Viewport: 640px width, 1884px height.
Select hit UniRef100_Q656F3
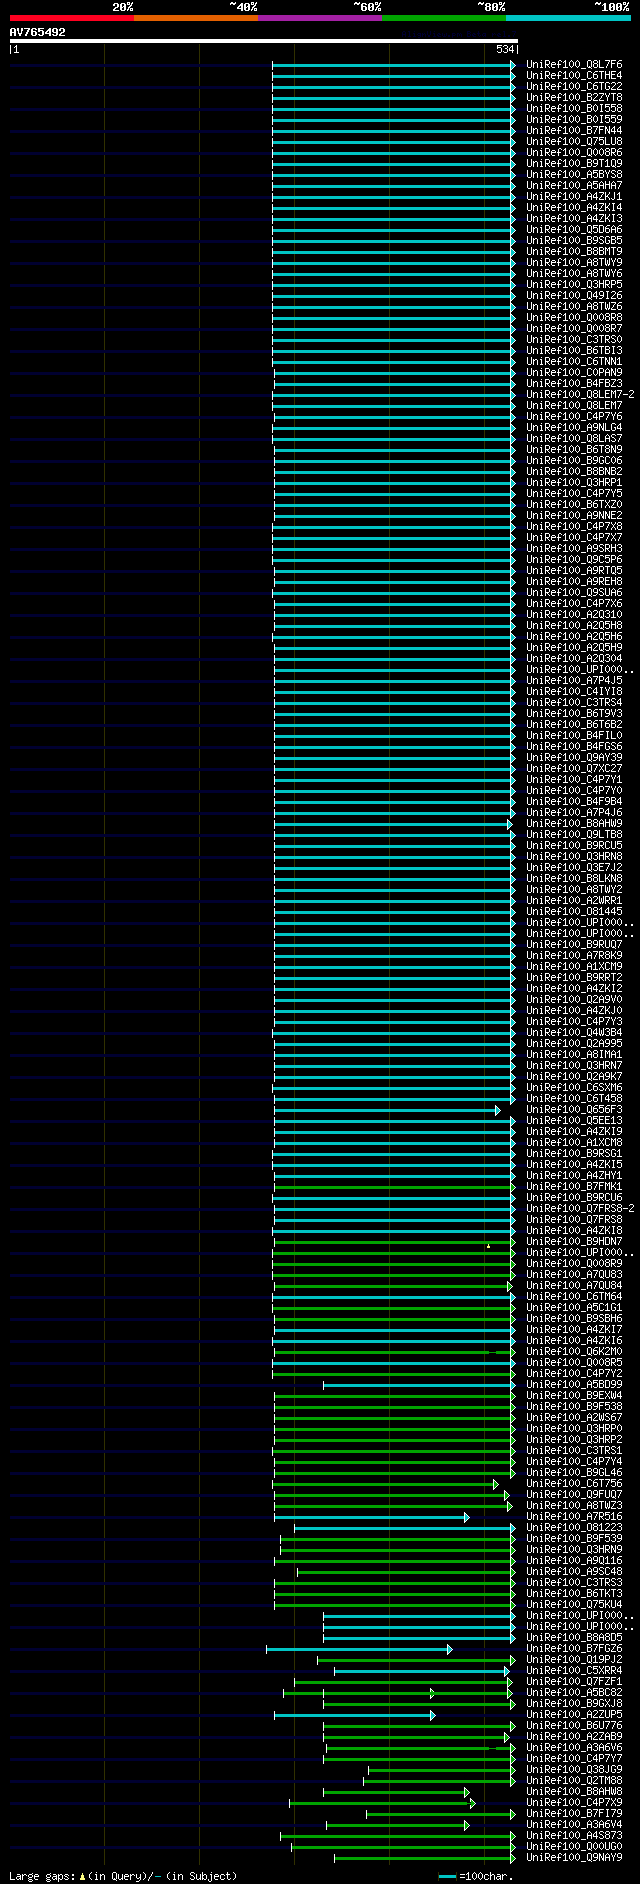pyautogui.click(x=574, y=1110)
